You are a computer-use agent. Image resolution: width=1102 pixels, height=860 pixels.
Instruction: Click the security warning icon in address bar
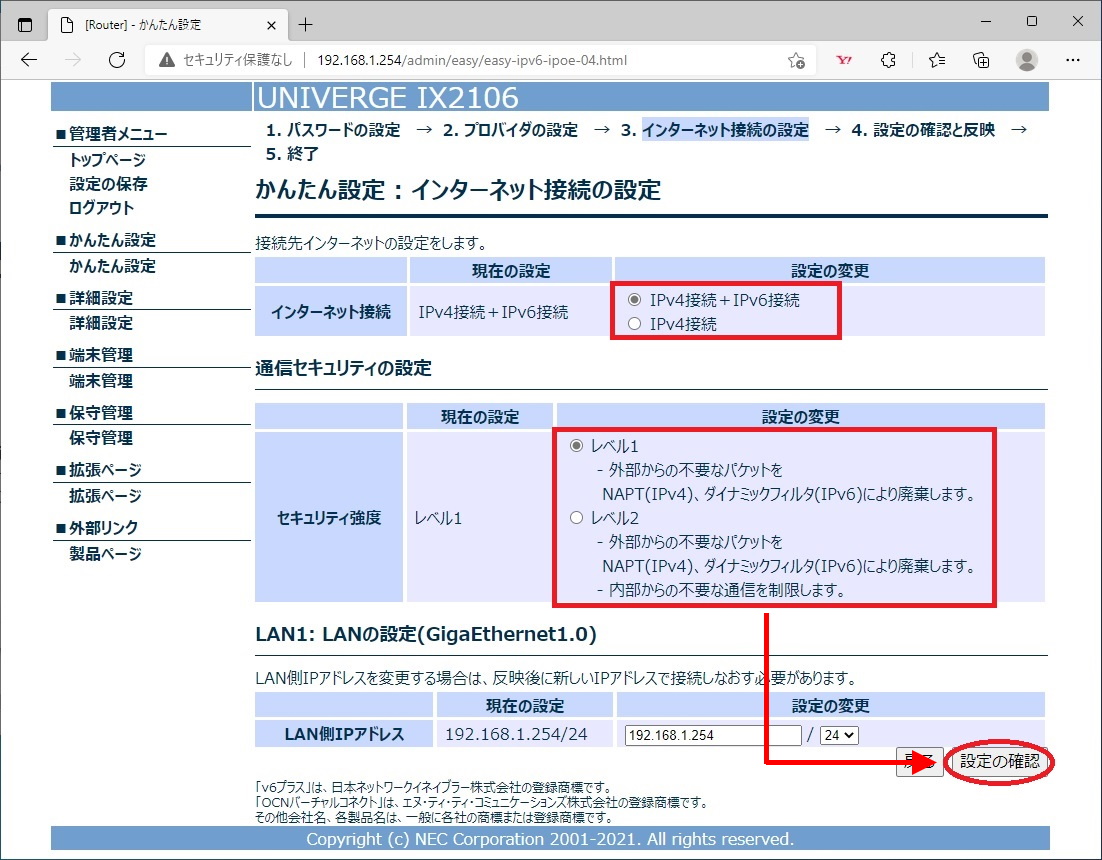coord(167,60)
